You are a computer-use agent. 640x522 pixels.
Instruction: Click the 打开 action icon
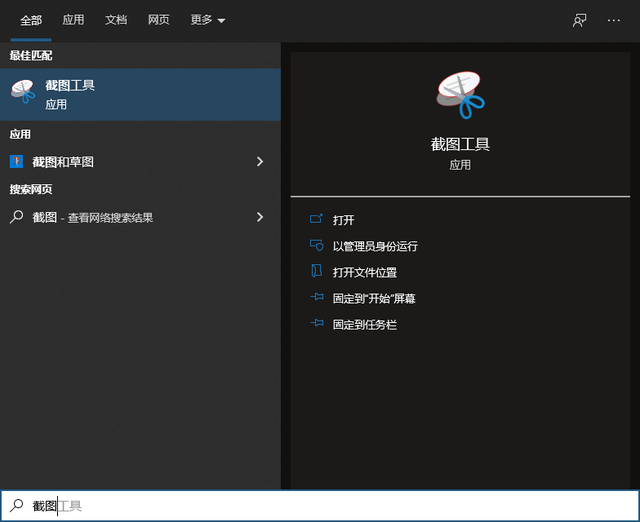(316, 219)
